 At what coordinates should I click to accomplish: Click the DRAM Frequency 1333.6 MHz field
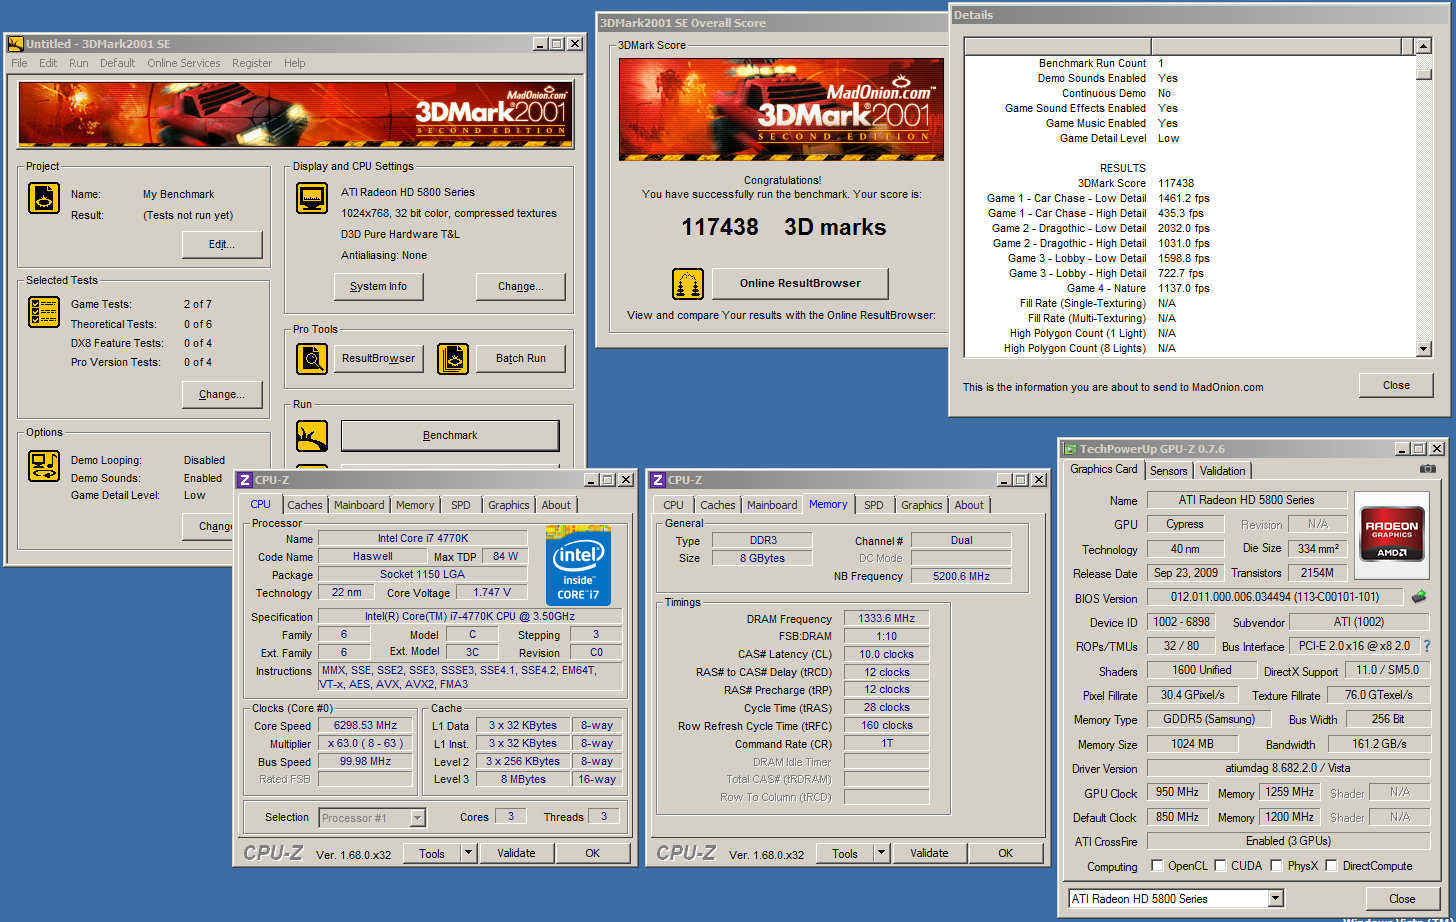[x=887, y=619]
